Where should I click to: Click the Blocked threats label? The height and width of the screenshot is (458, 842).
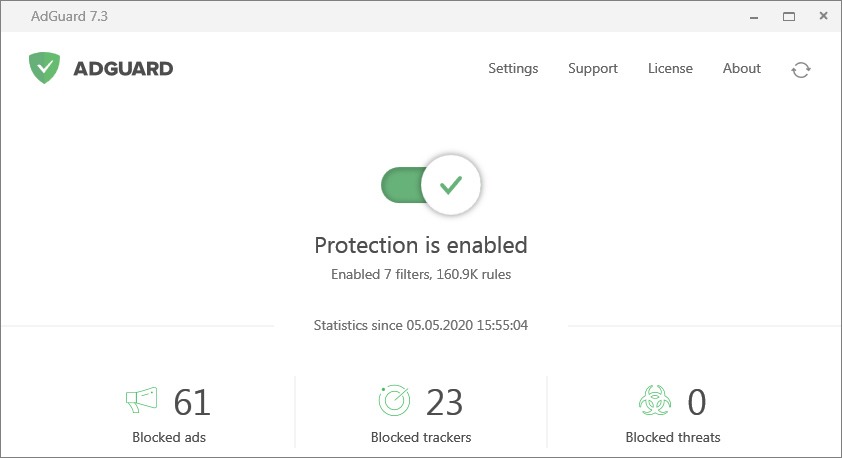673,437
